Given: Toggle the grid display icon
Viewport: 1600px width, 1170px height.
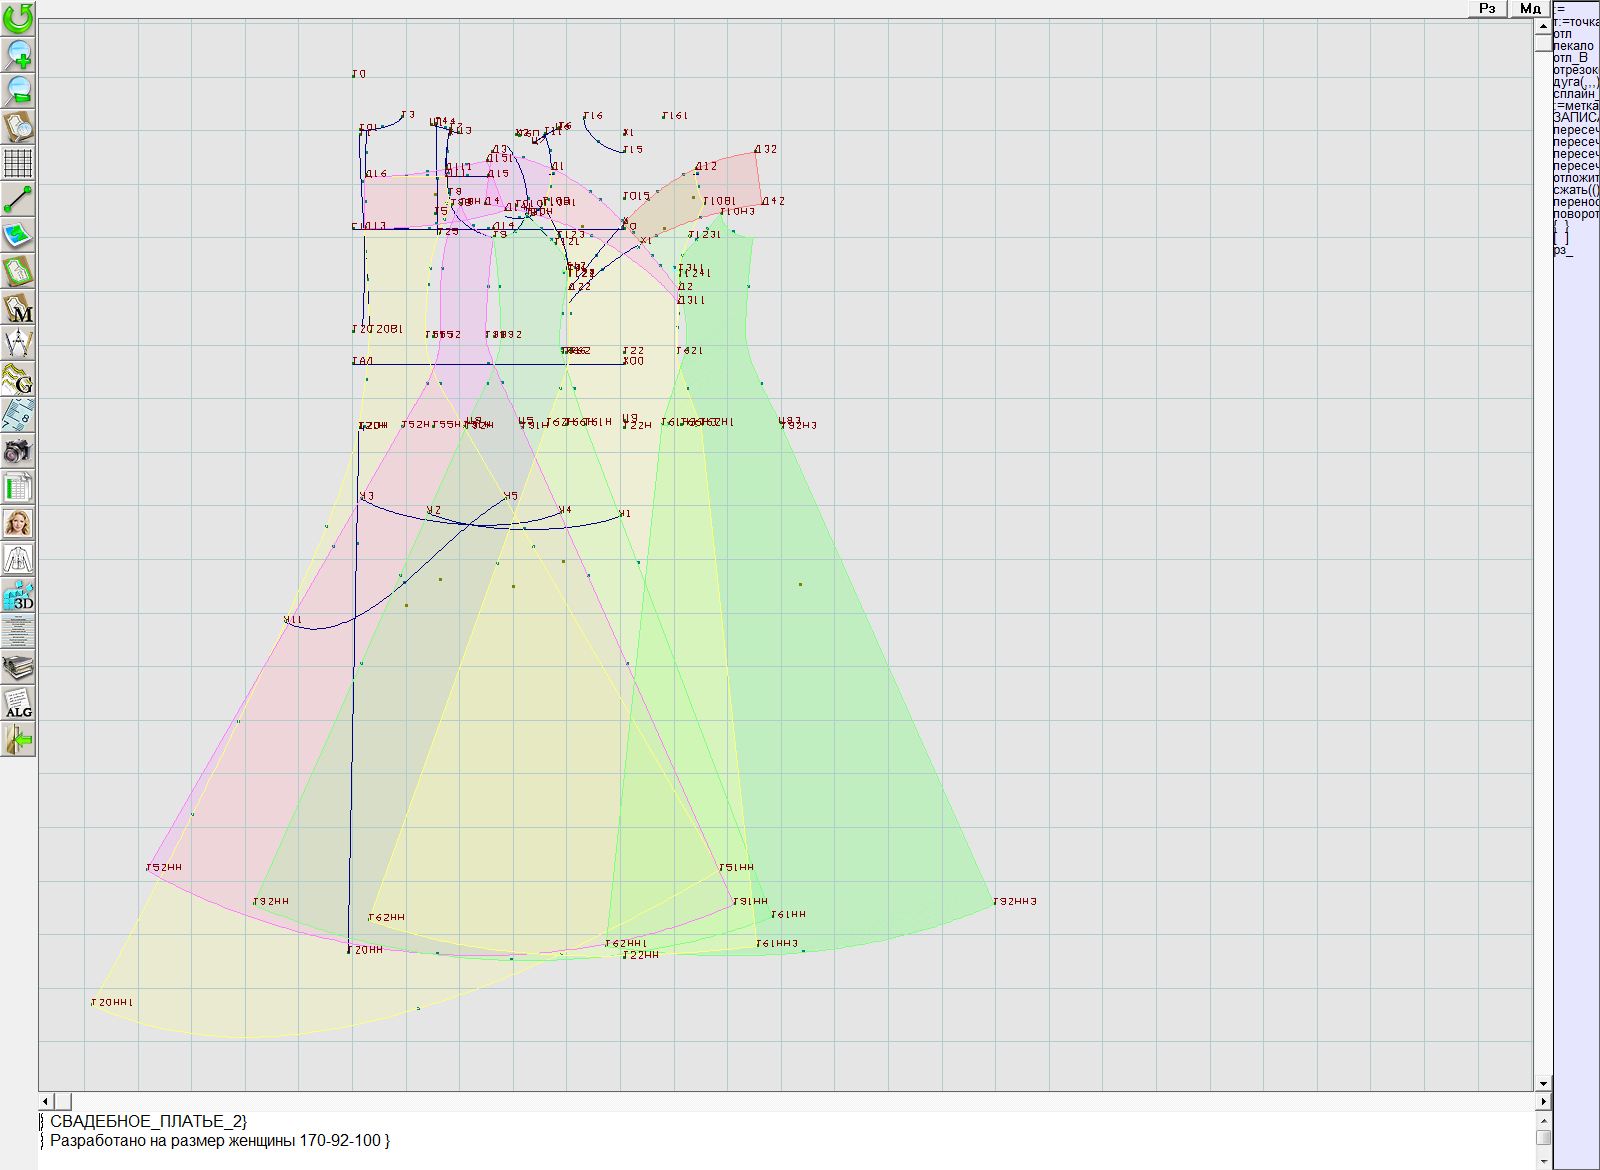Looking at the screenshot, I should point(18,162).
